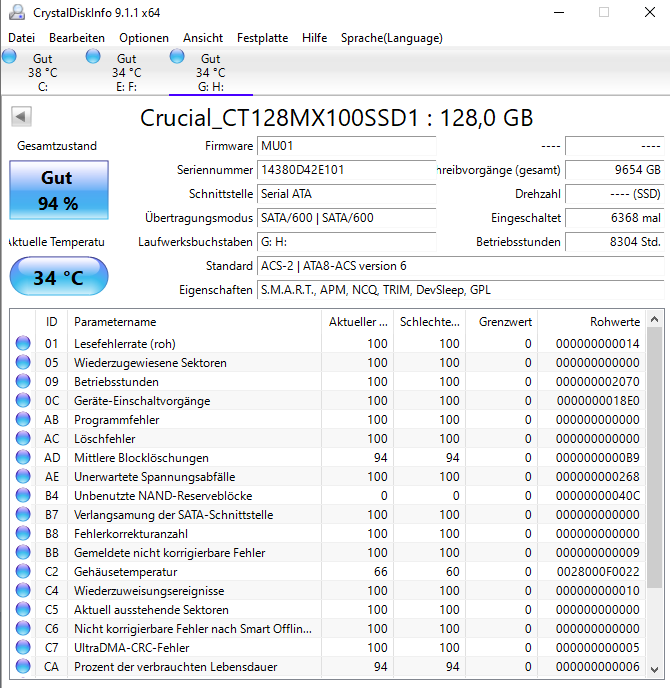The height and width of the screenshot is (688, 670).
Task: Select the E: F: drive tab
Action: [x=126, y=72]
